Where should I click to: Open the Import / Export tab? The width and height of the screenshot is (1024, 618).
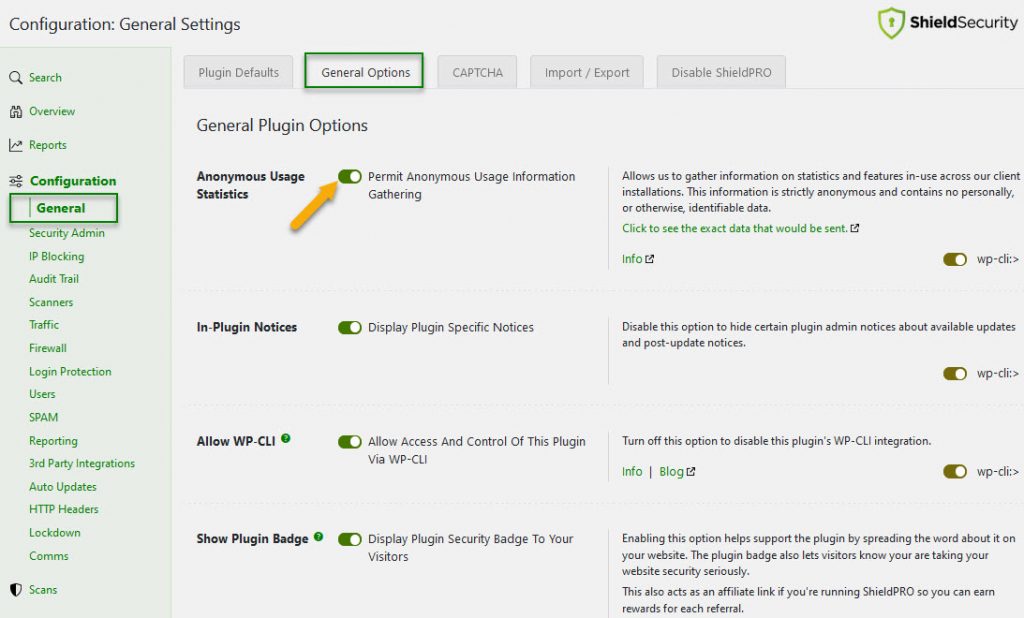[587, 72]
